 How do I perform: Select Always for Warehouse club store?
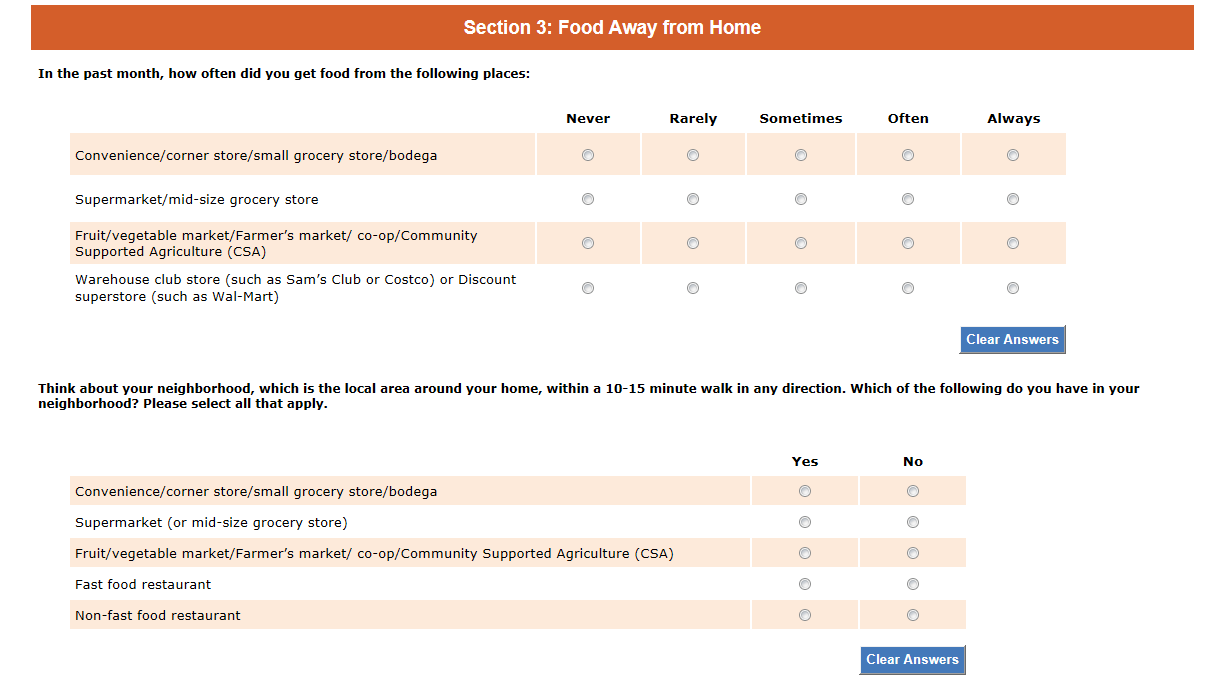pyautogui.click(x=1013, y=288)
